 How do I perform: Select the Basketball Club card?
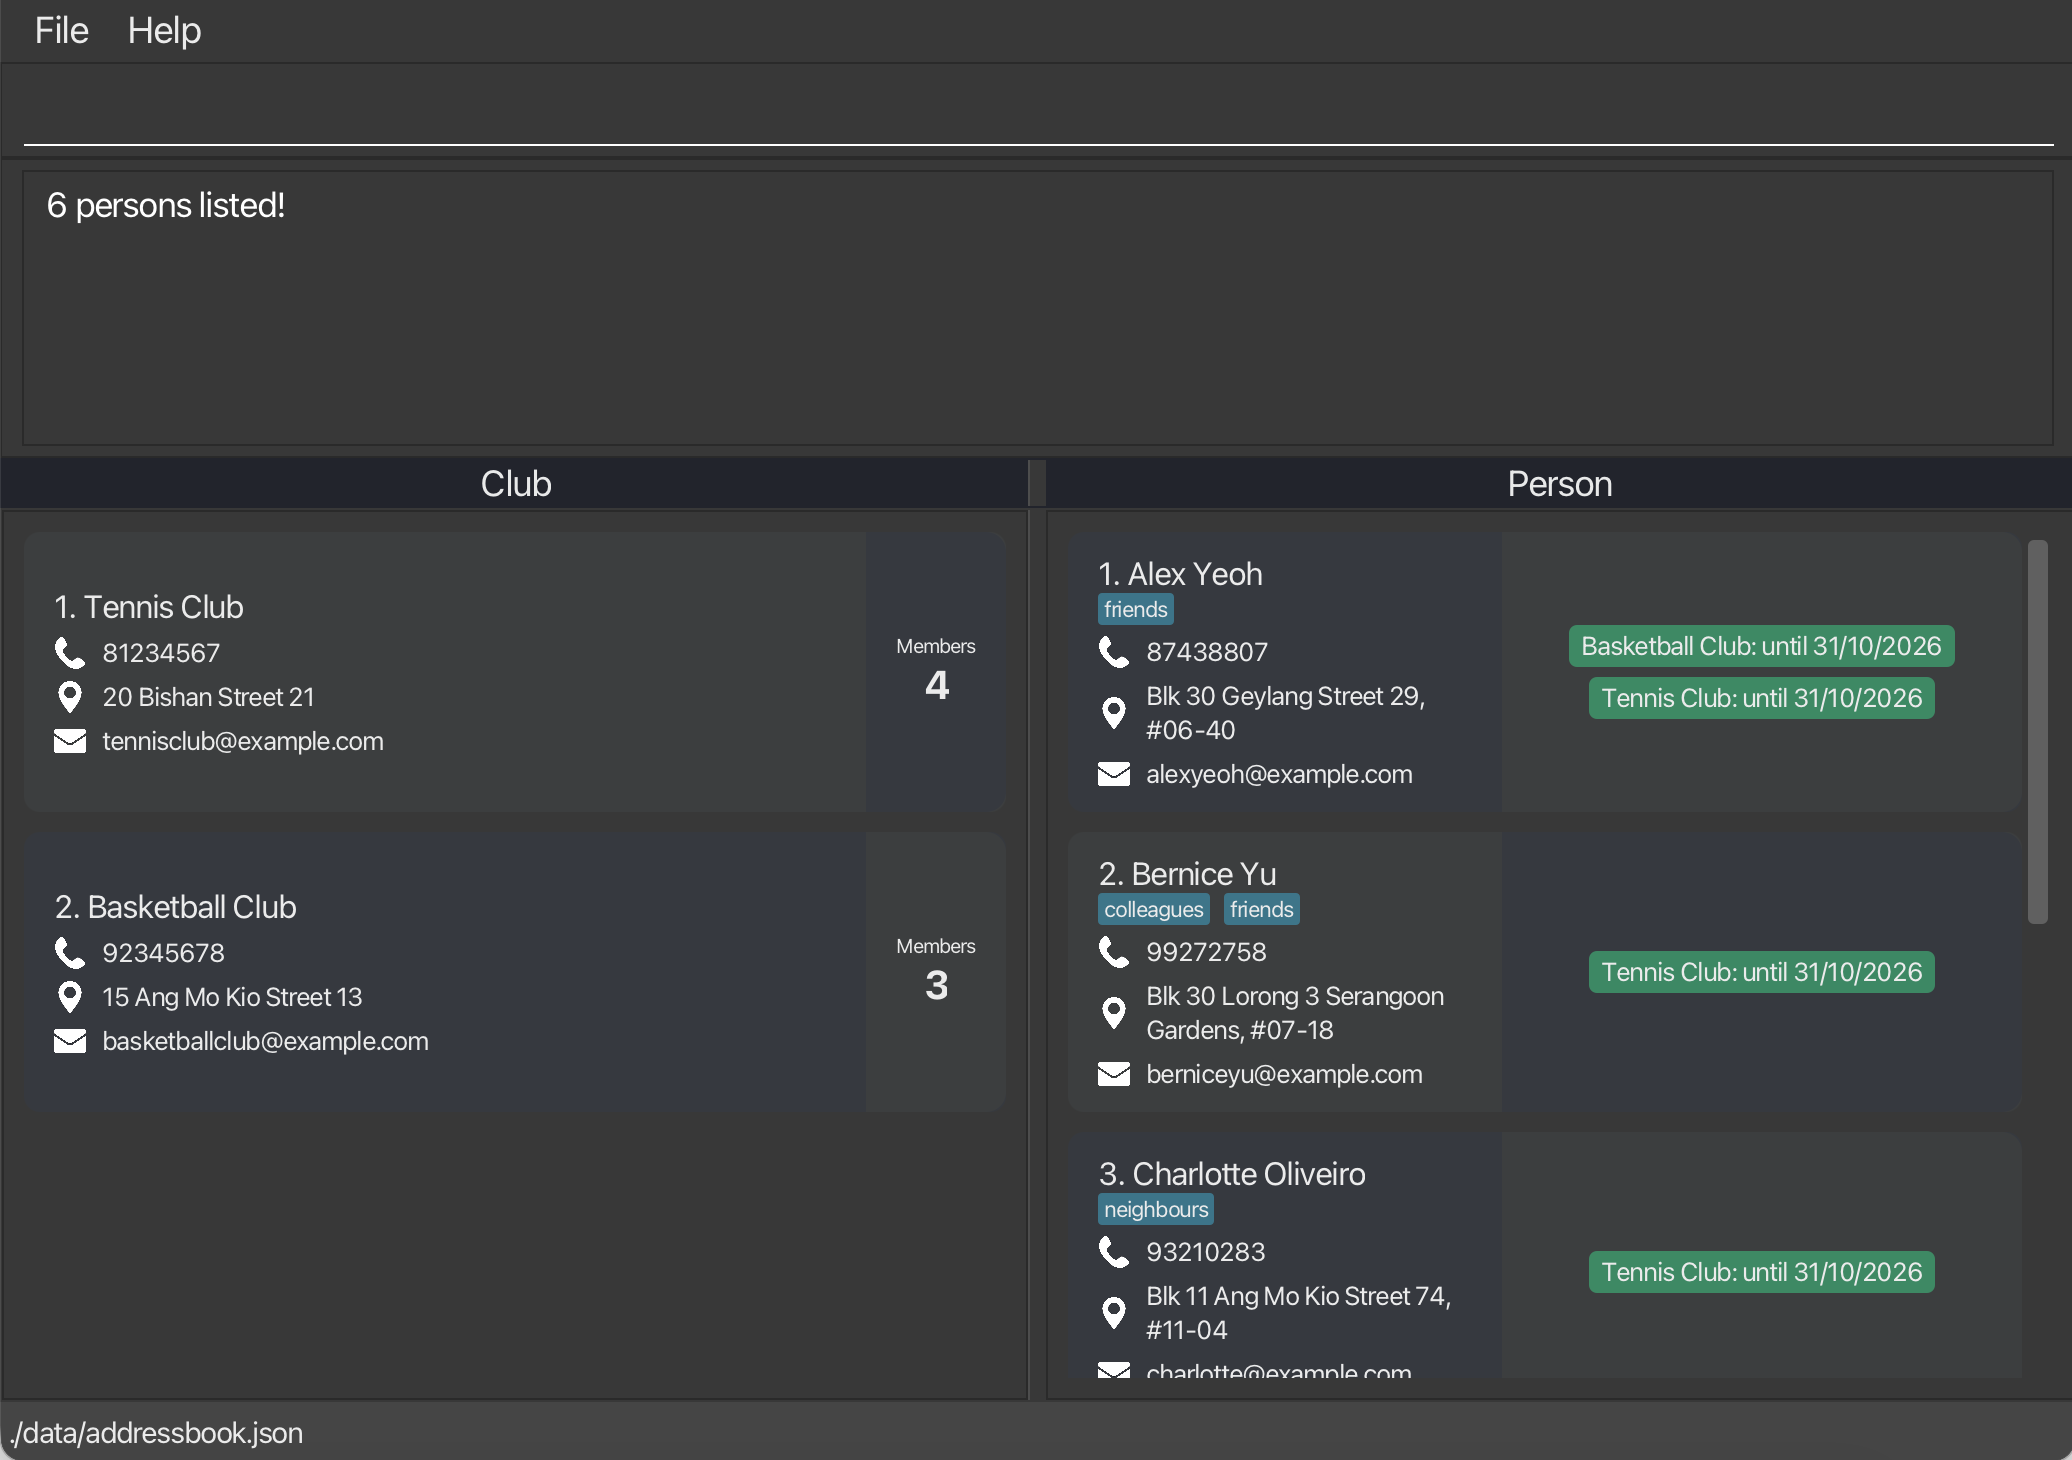click(444, 971)
